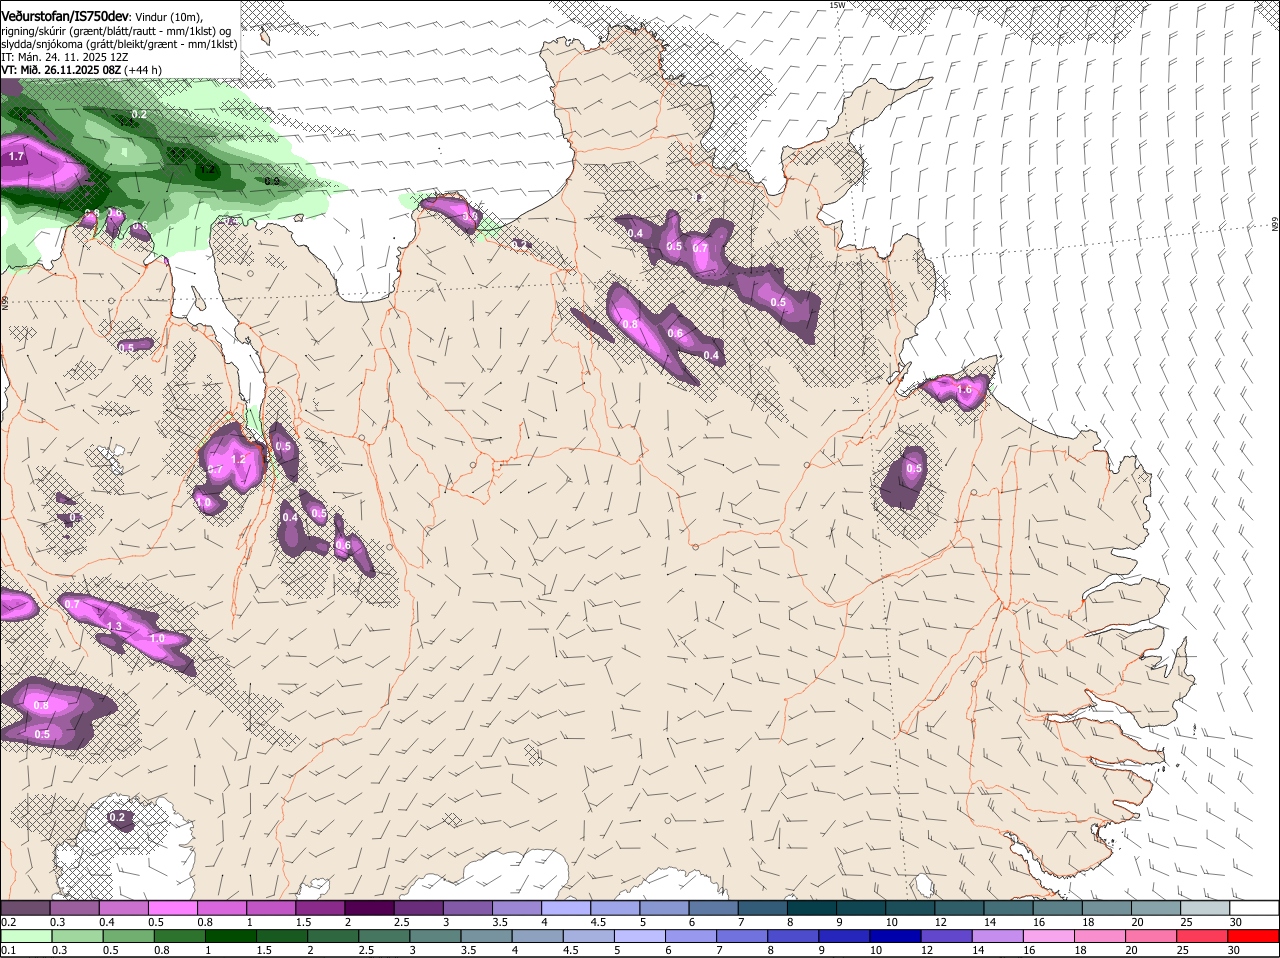Pick the 0.2–0.3 dark mauve snow swatch

(25, 907)
